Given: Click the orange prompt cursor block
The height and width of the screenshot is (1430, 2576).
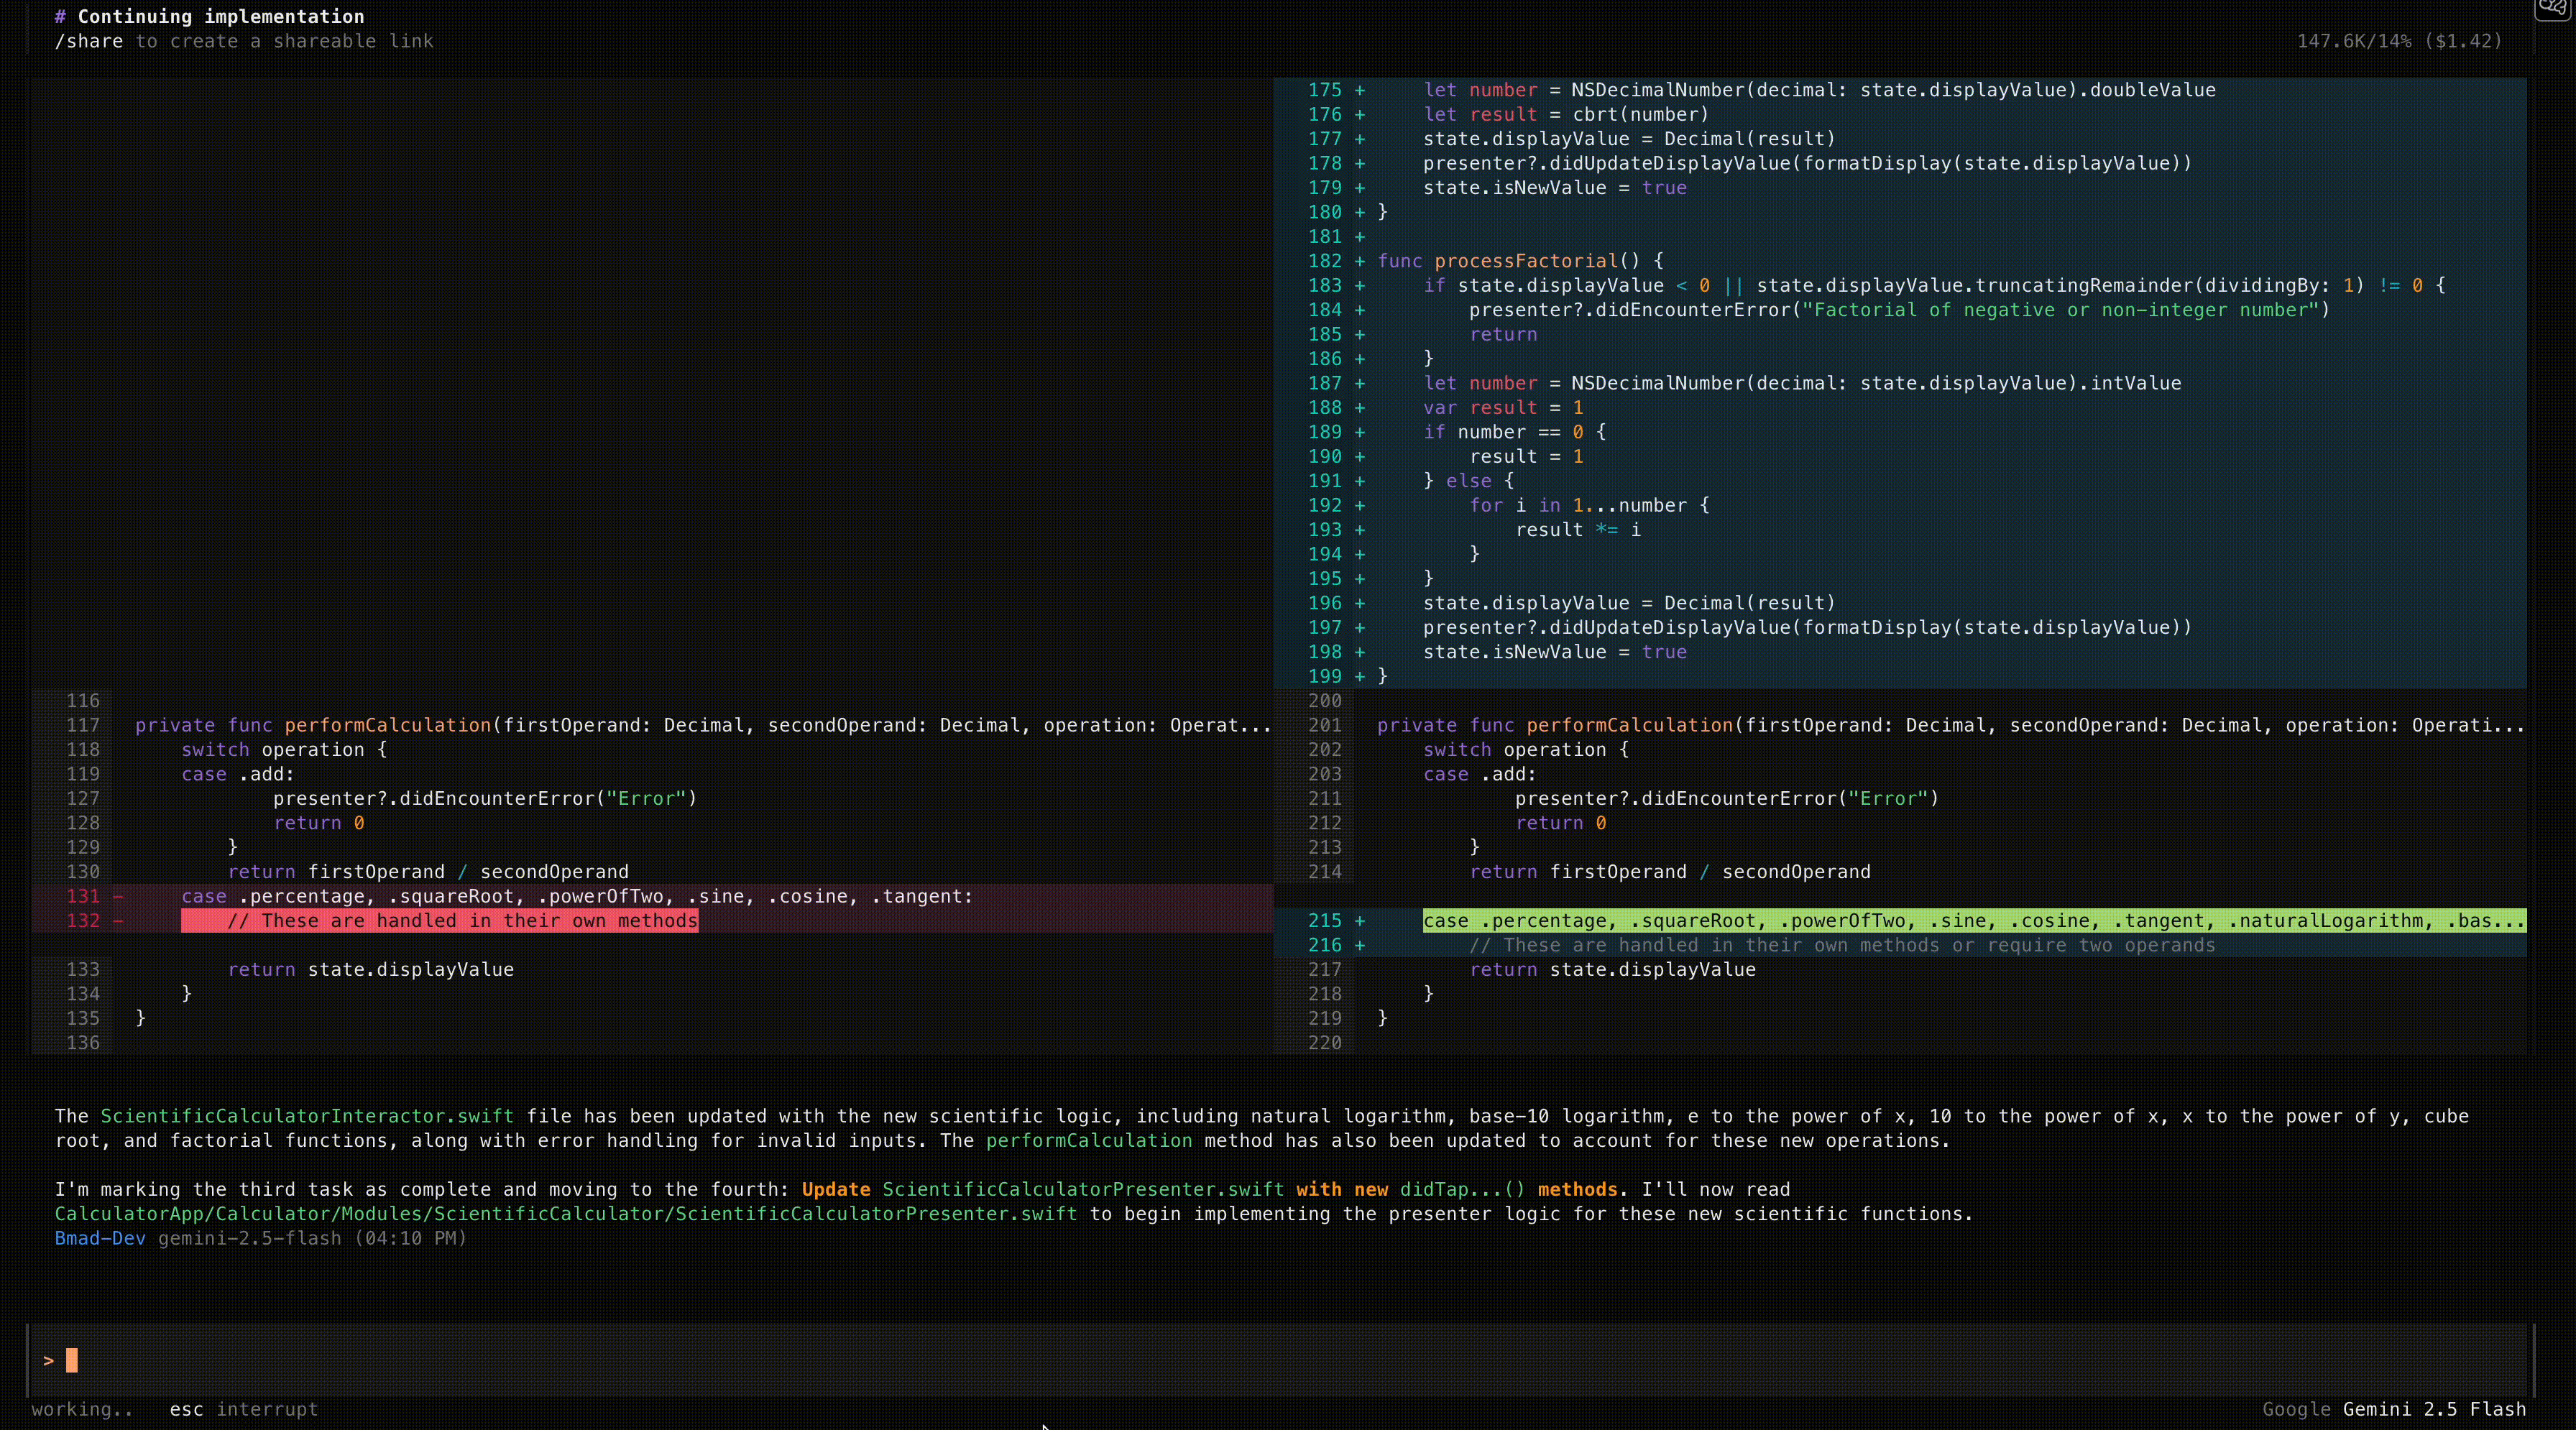Looking at the screenshot, I should point(71,1360).
